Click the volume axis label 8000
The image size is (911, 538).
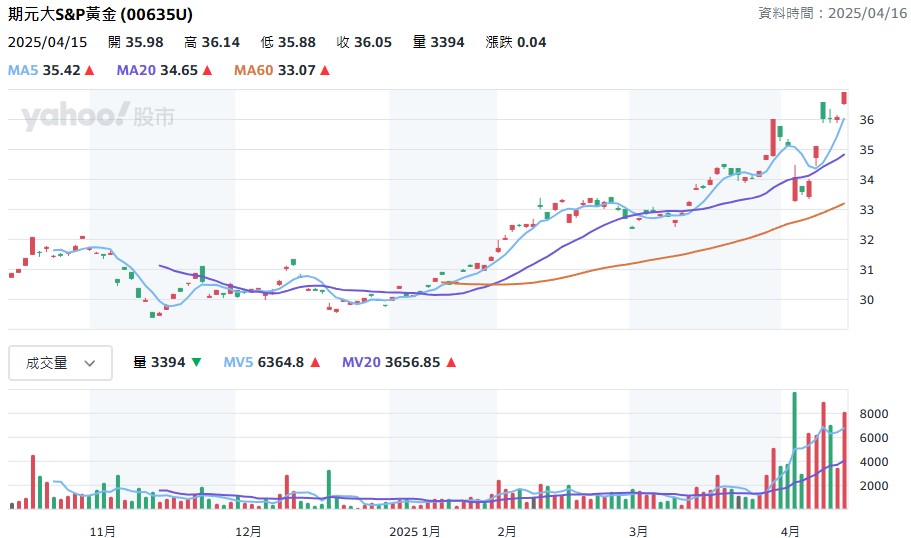874,414
